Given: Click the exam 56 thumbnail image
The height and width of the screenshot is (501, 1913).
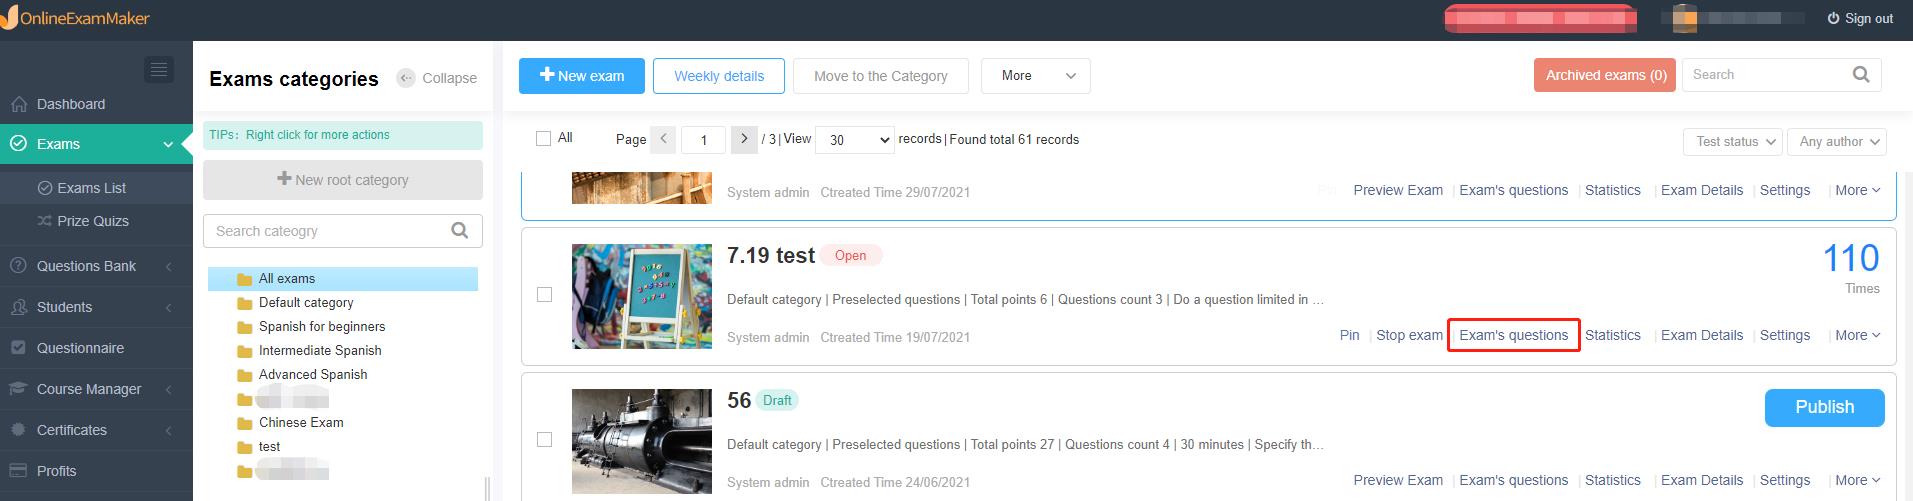Looking at the screenshot, I should coord(642,441).
